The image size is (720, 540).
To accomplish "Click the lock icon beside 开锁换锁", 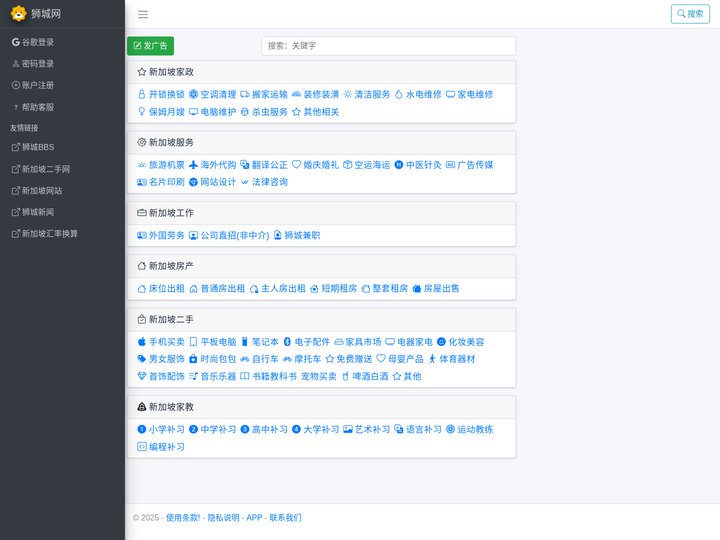I will pyautogui.click(x=141, y=94).
